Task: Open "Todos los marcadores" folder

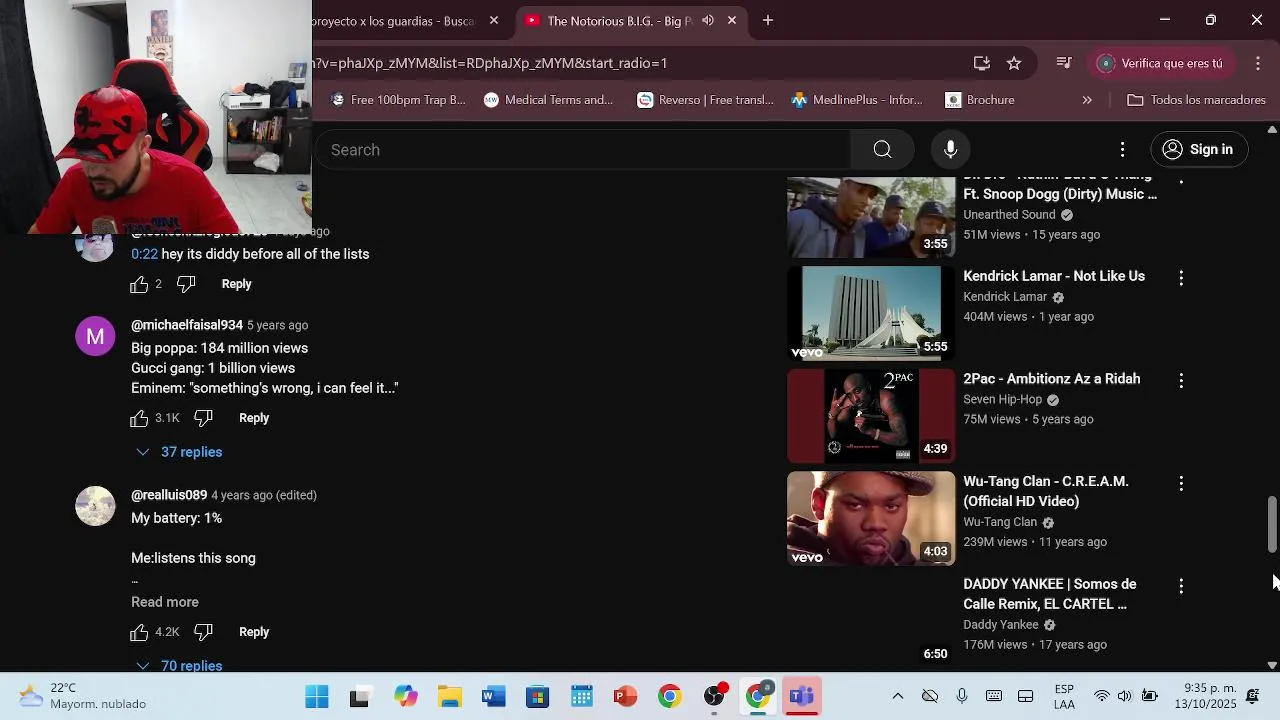Action: pyautogui.click(x=1196, y=100)
